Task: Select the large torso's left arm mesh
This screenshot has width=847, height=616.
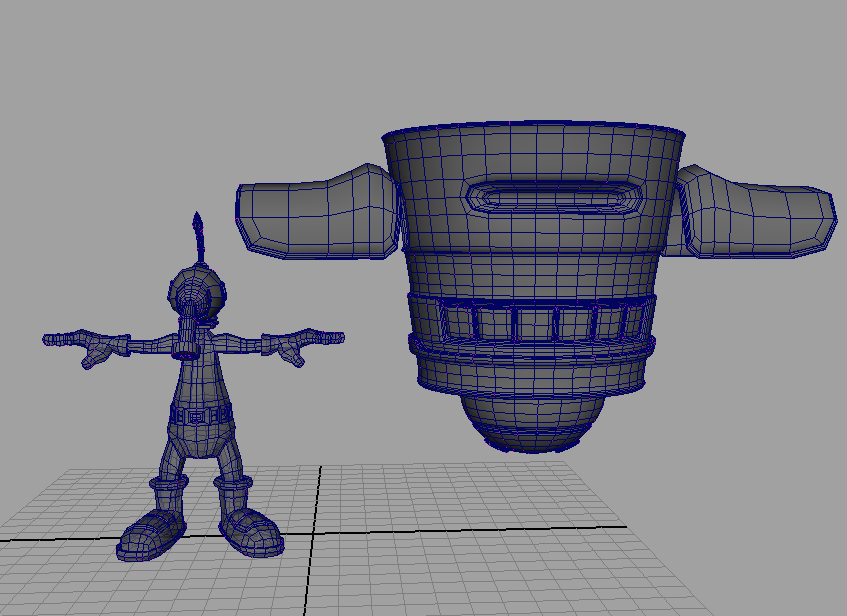Action: [x=319, y=212]
